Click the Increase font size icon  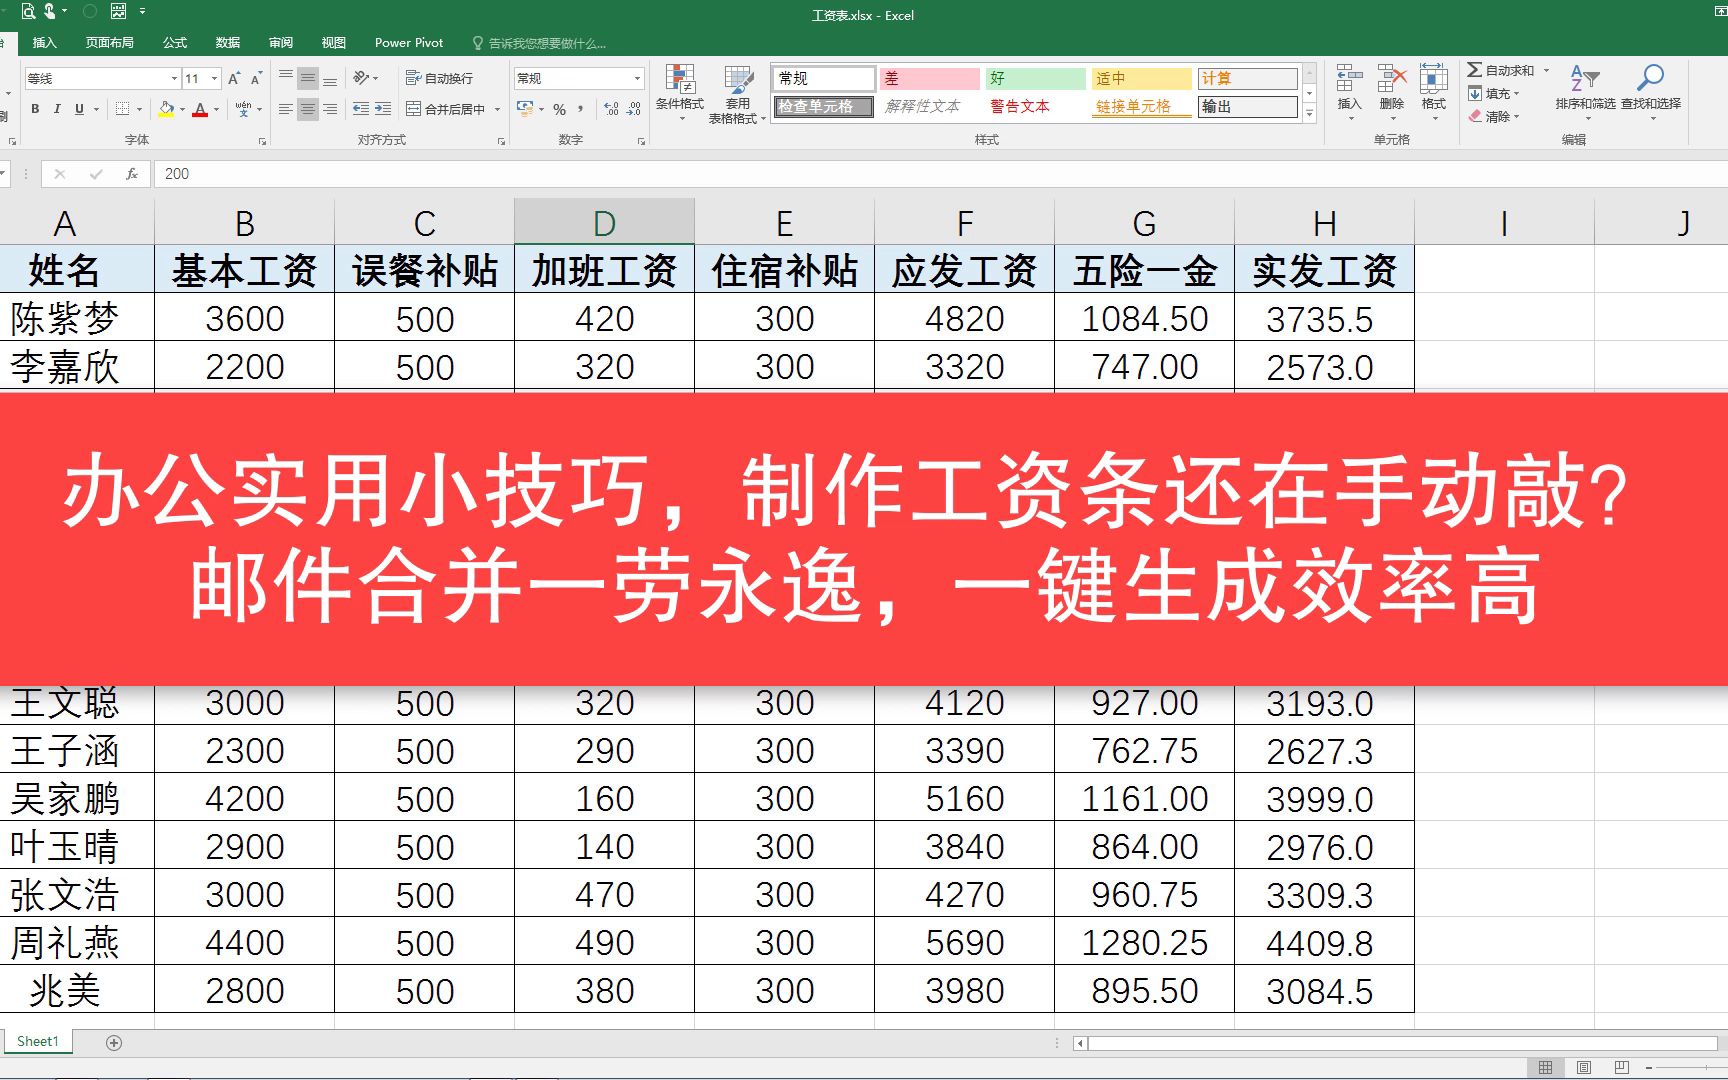pyautogui.click(x=234, y=78)
